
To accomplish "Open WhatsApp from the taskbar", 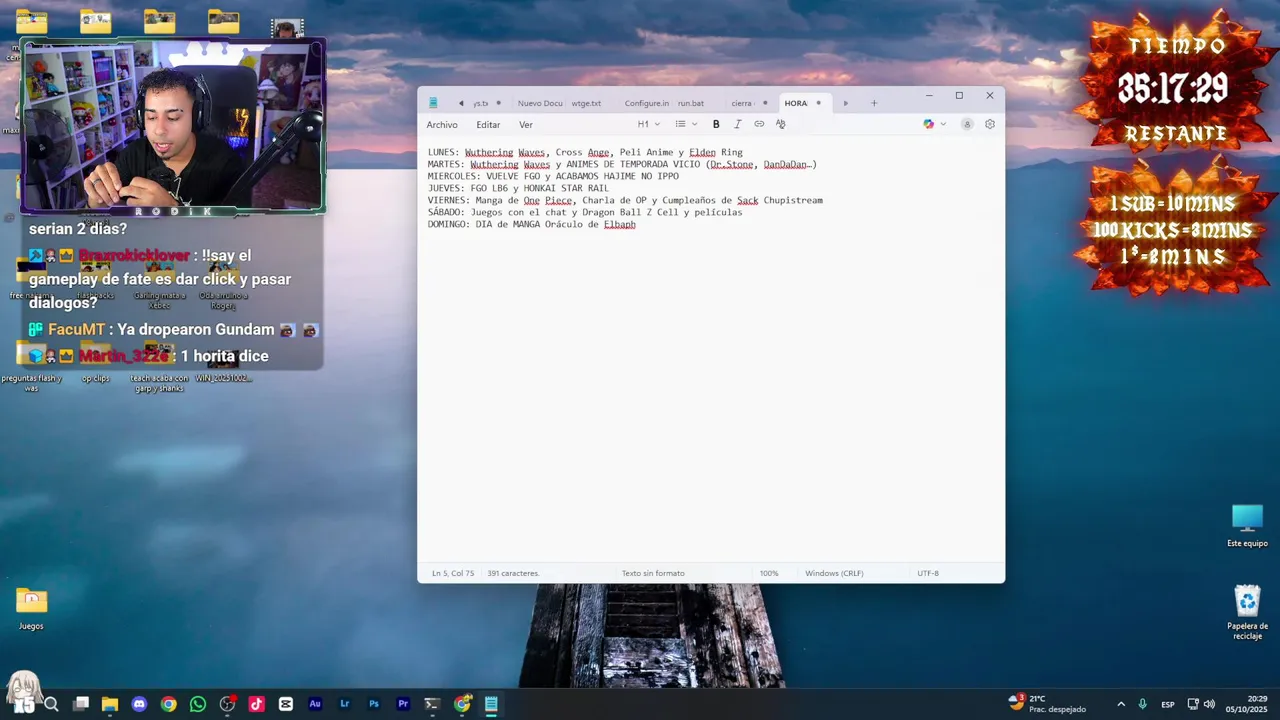I will 198,704.
